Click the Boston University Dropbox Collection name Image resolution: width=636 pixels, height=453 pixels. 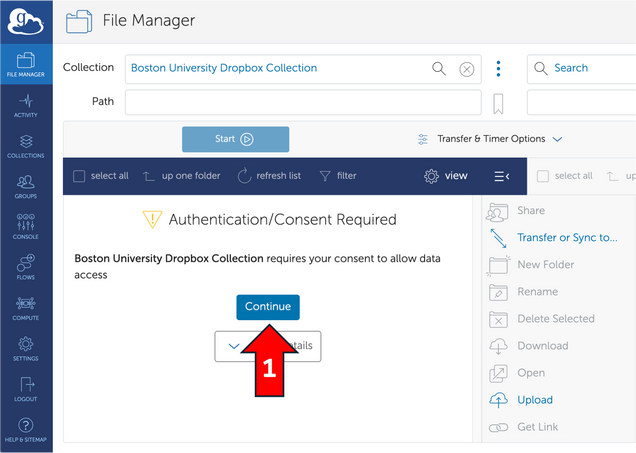click(224, 68)
